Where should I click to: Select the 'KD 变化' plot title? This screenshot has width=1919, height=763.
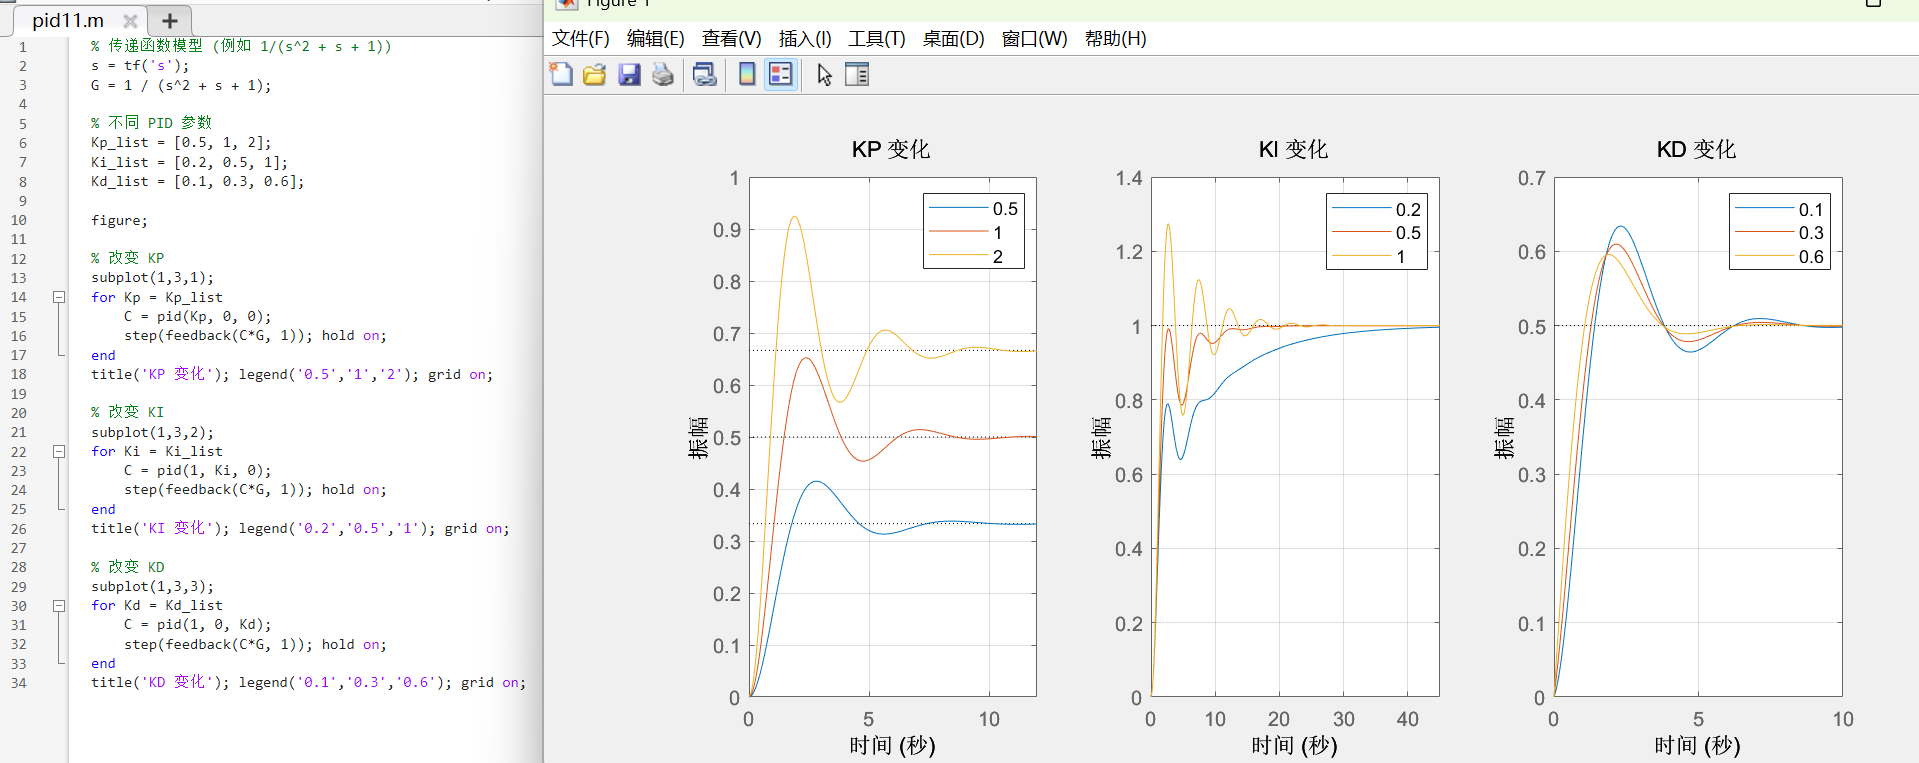pyautogui.click(x=1696, y=149)
